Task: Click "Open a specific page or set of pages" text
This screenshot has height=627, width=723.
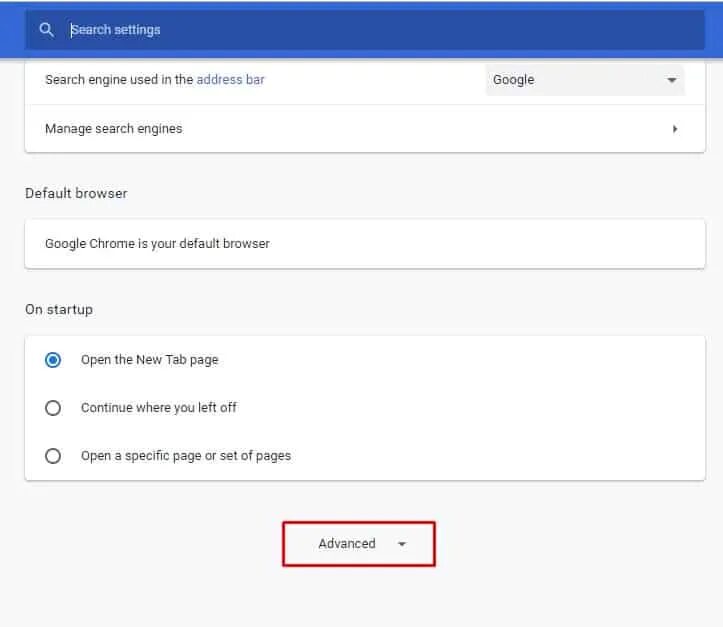Action: coord(186,456)
